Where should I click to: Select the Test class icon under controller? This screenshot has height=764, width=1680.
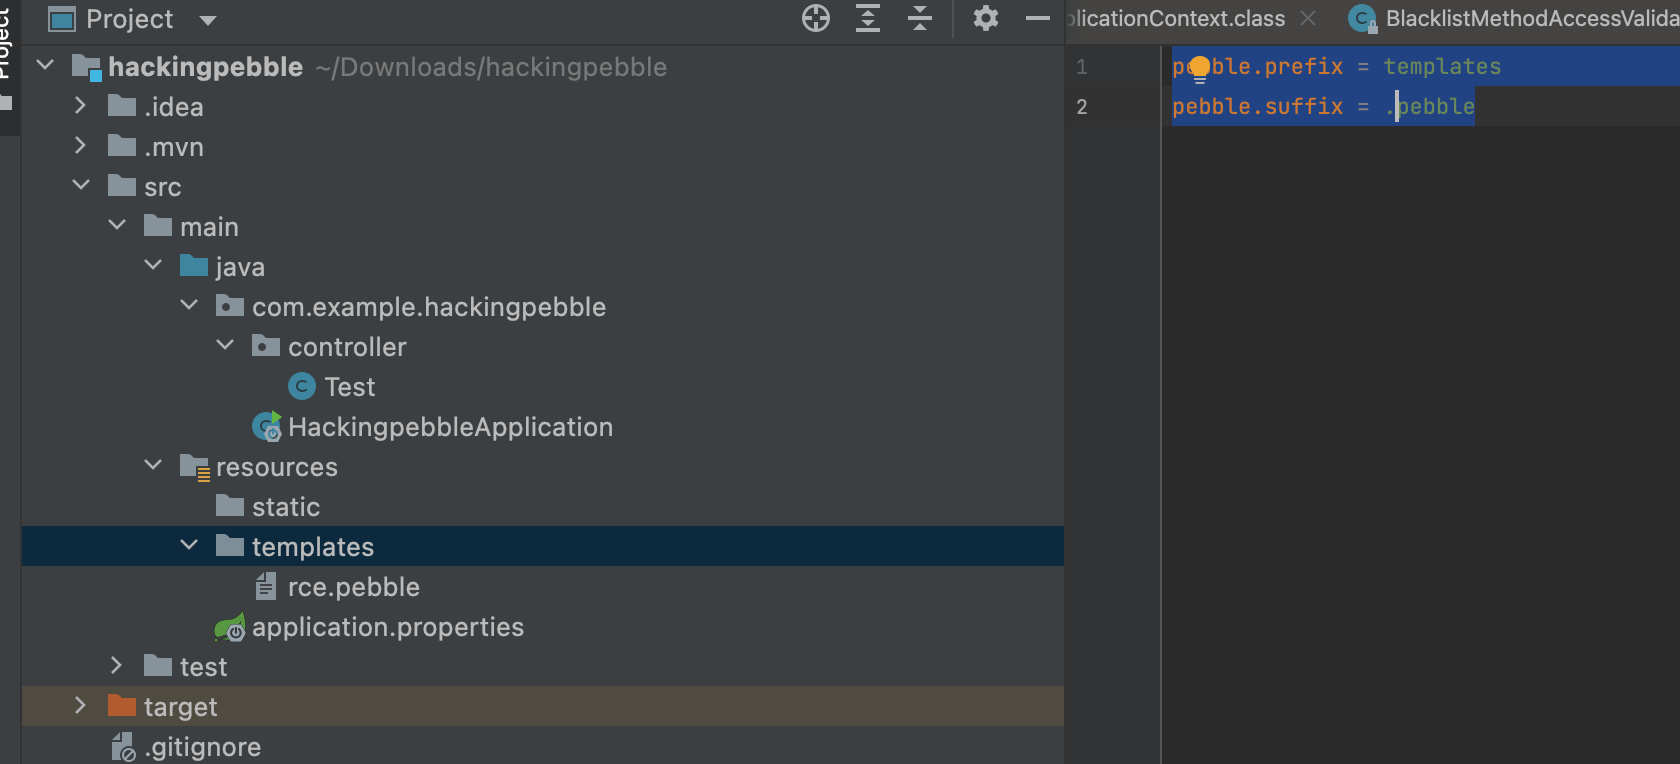coord(301,386)
